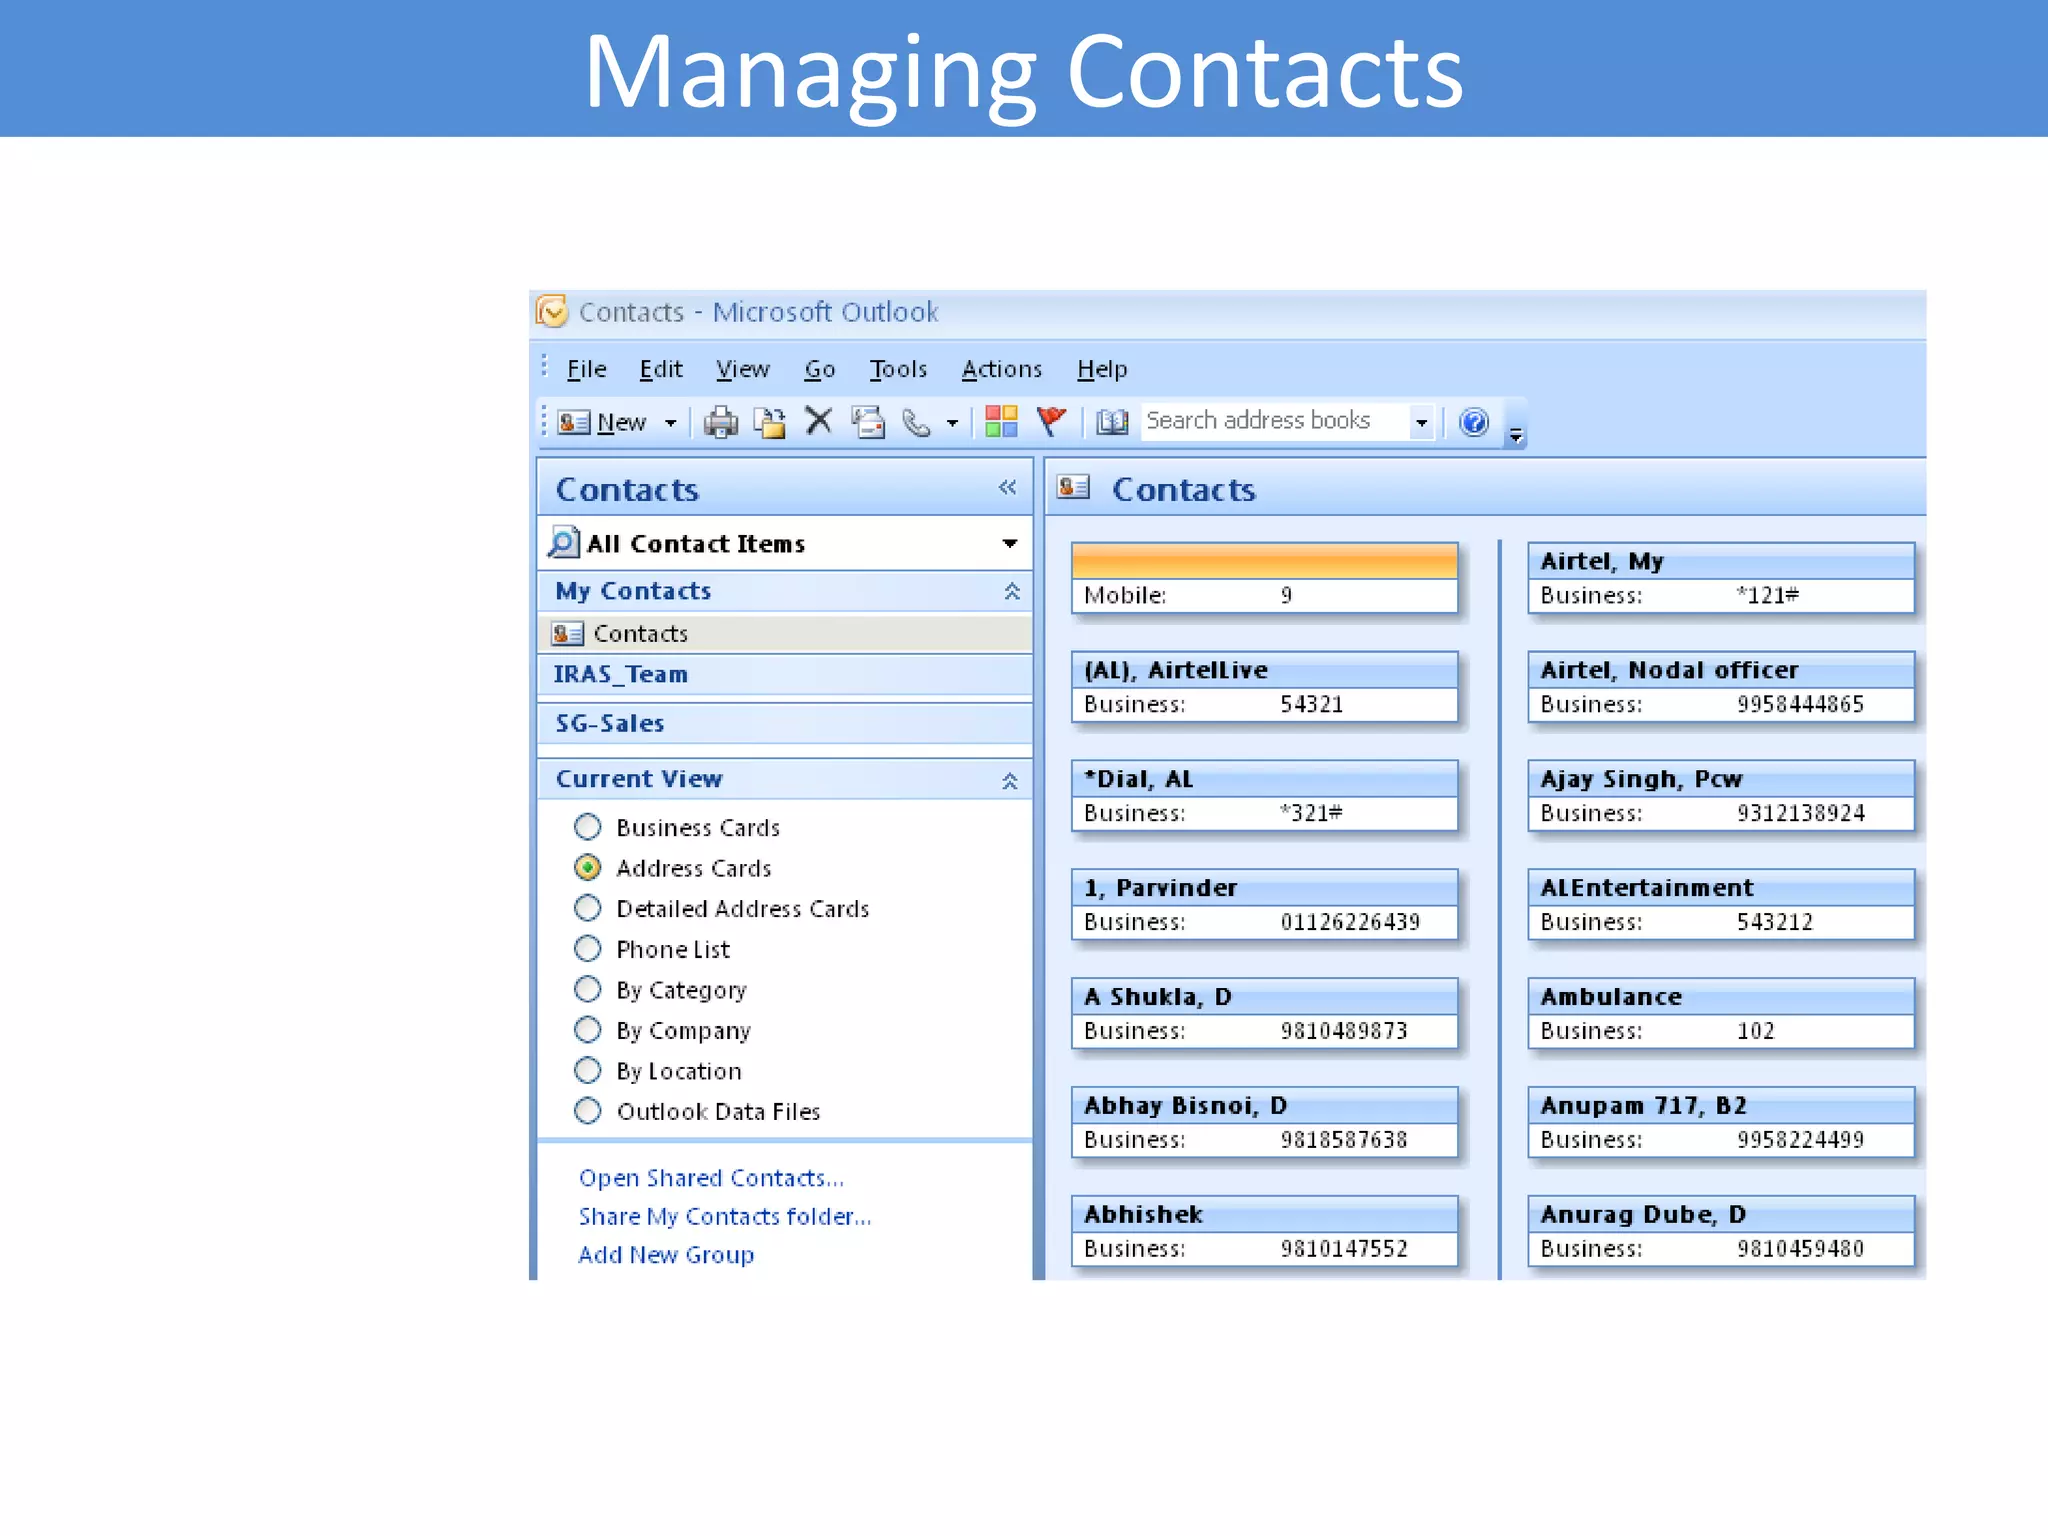Viewport: 2048px width, 1536px height.
Task: Click the Mobile field on the first card
Action: pos(1264,596)
